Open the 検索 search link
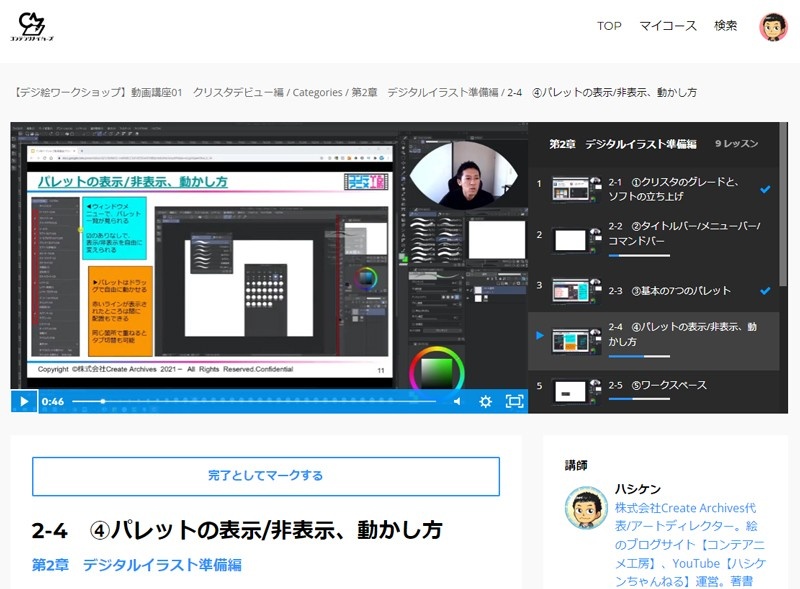 pyautogui.click(x=725, y=26)
